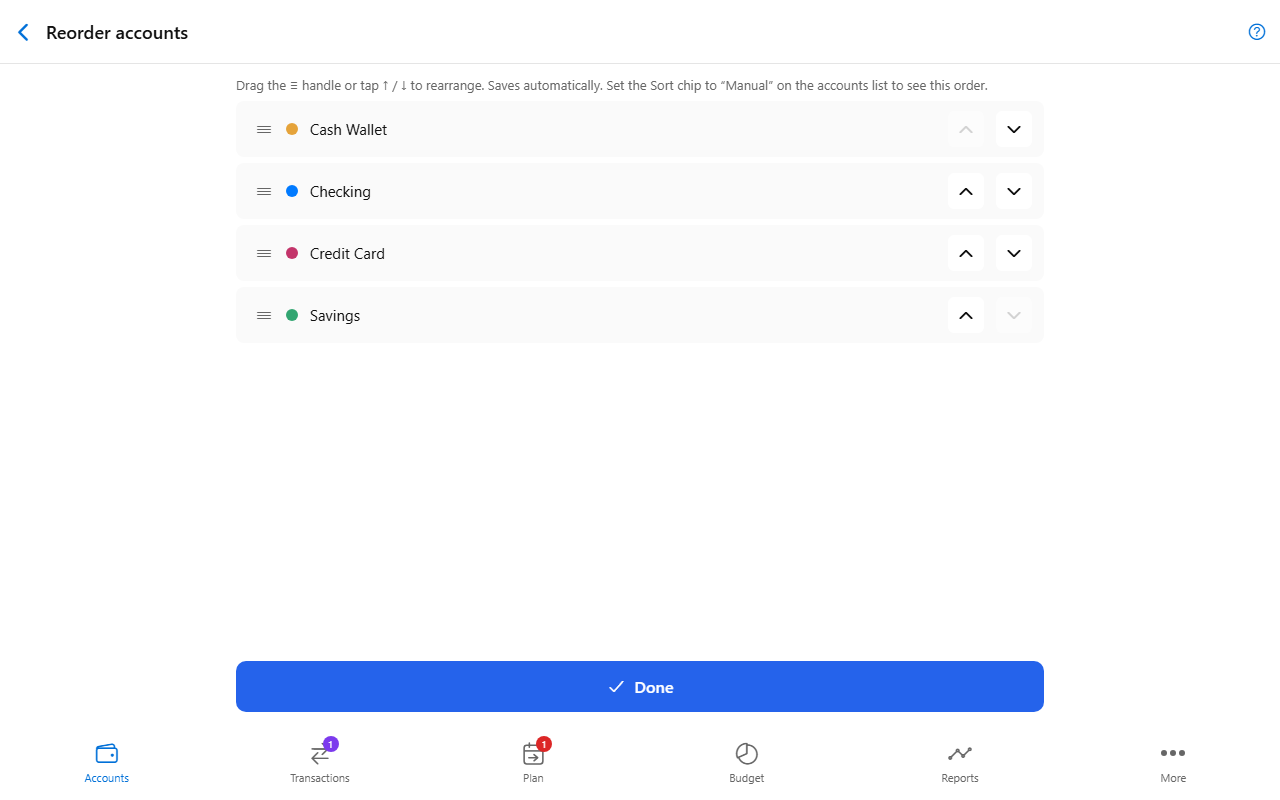Open the Accounts tab

tap(107, 763)
